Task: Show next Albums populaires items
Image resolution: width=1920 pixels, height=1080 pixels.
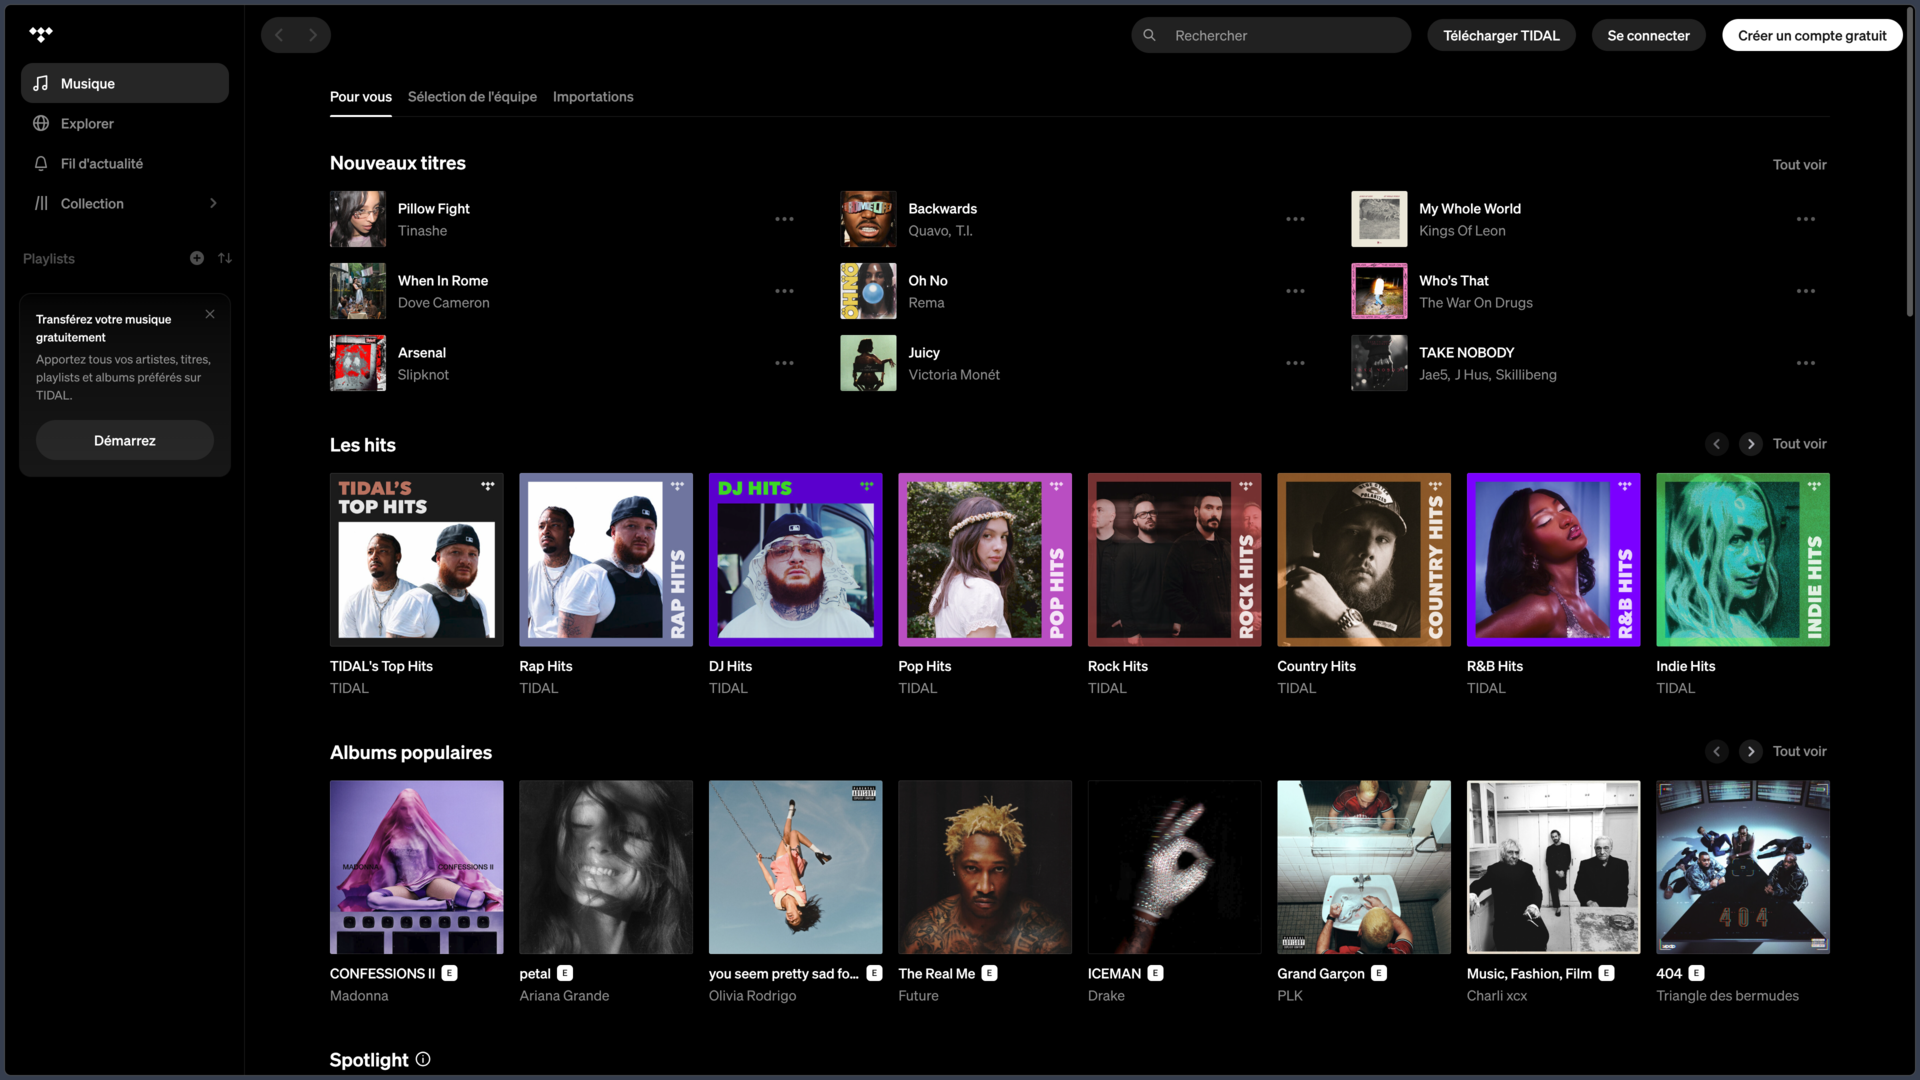Action: point(1751,751)
